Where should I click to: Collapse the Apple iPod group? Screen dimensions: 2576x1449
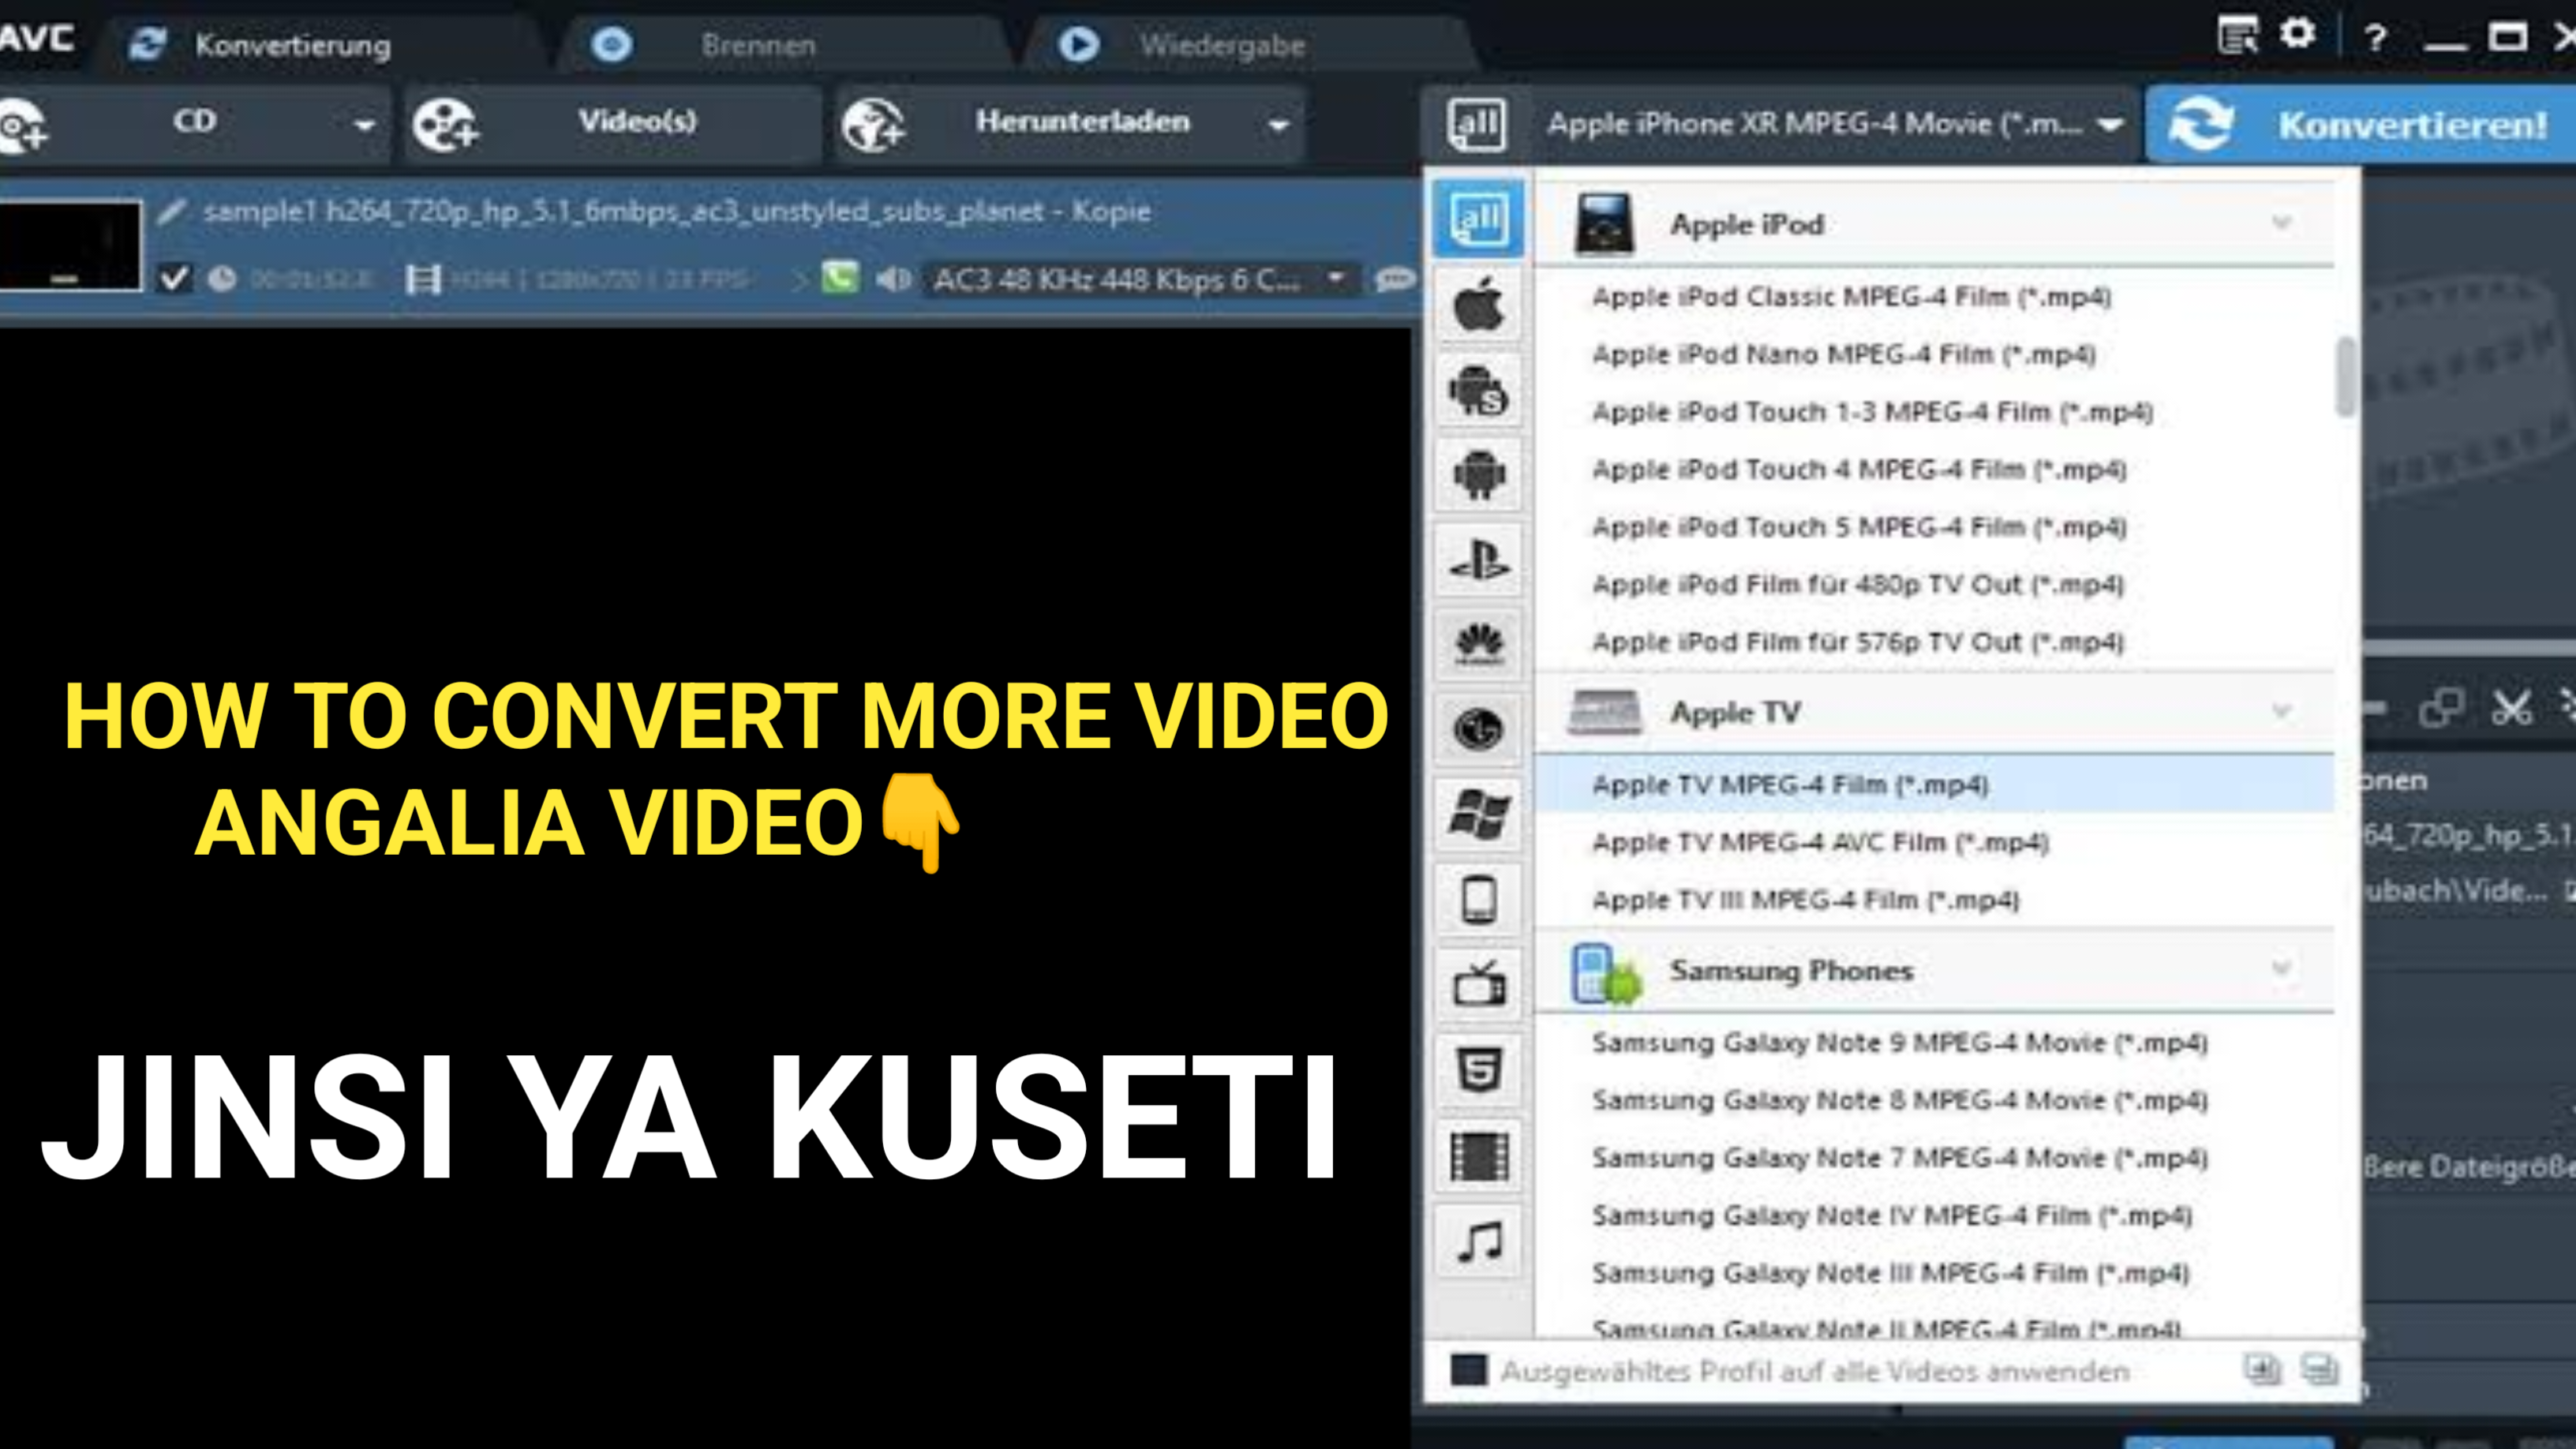click(2282, 222)
